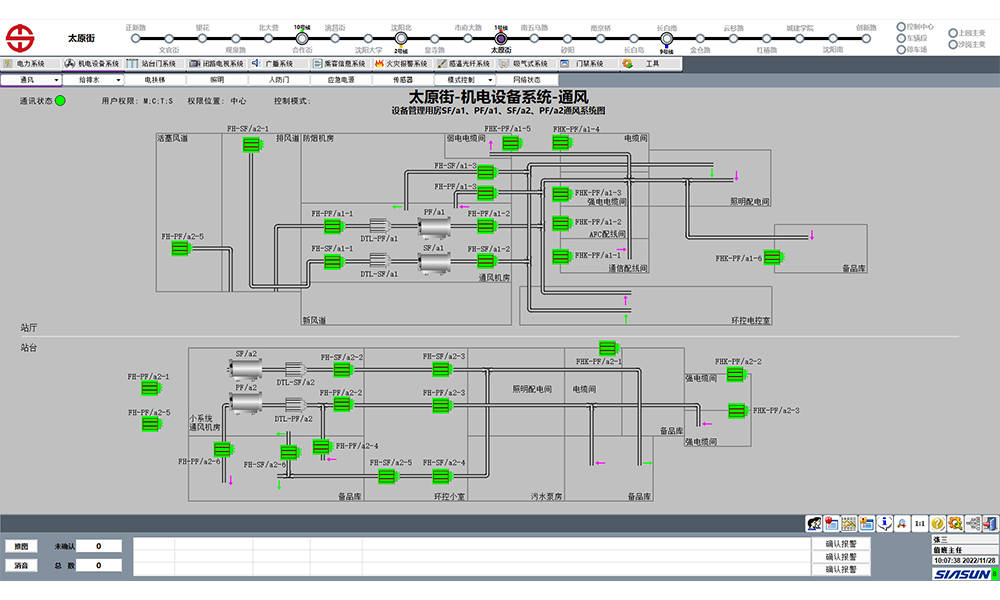
Task: Select the 车辆段 radio option
Action: coord(901,38)
